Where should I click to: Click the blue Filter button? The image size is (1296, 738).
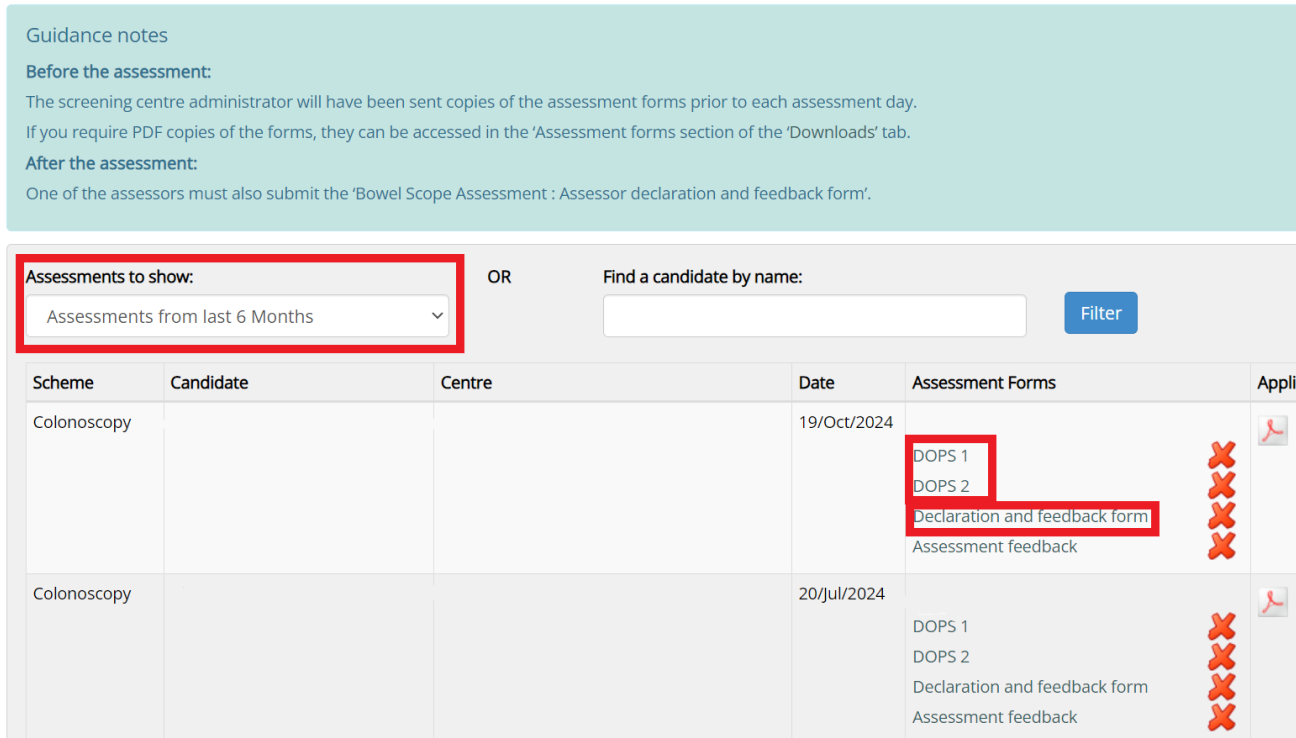point(1100,313)
